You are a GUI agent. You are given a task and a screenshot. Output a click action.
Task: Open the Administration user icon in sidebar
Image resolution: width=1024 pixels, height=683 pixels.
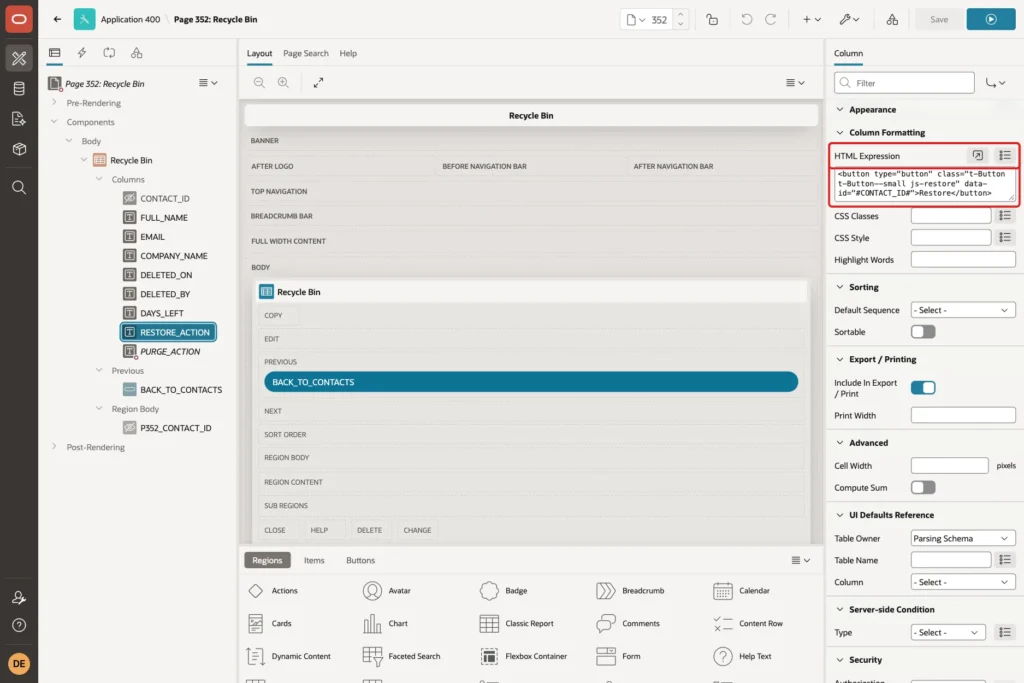click(19, 597)
